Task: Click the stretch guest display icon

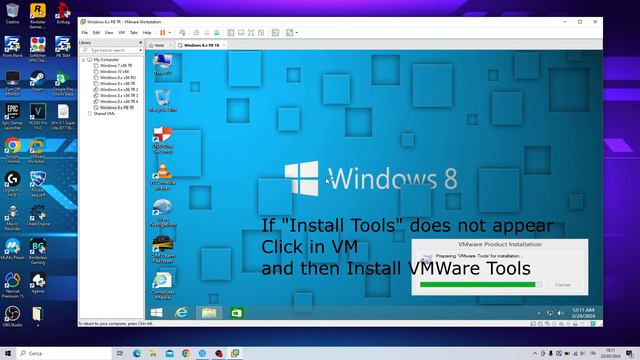Action: pyautogui.click(x=289, y=33)
